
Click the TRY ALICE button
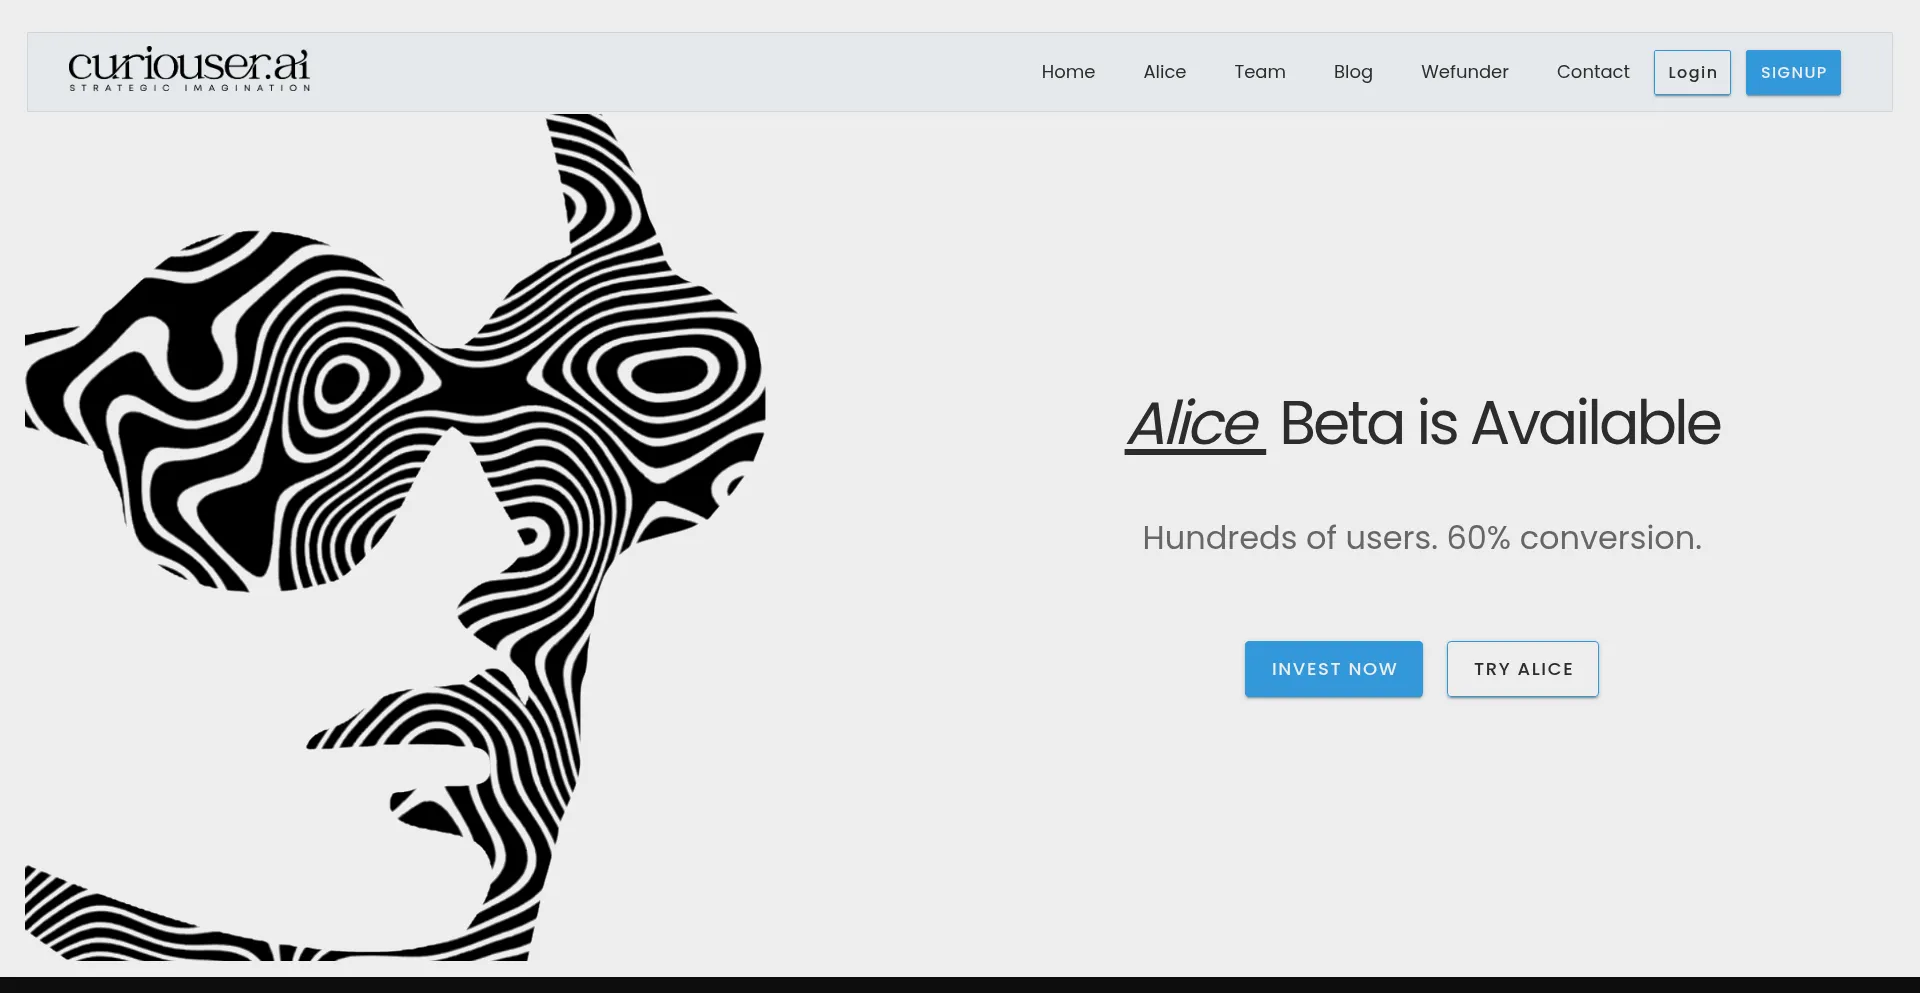1522,669
